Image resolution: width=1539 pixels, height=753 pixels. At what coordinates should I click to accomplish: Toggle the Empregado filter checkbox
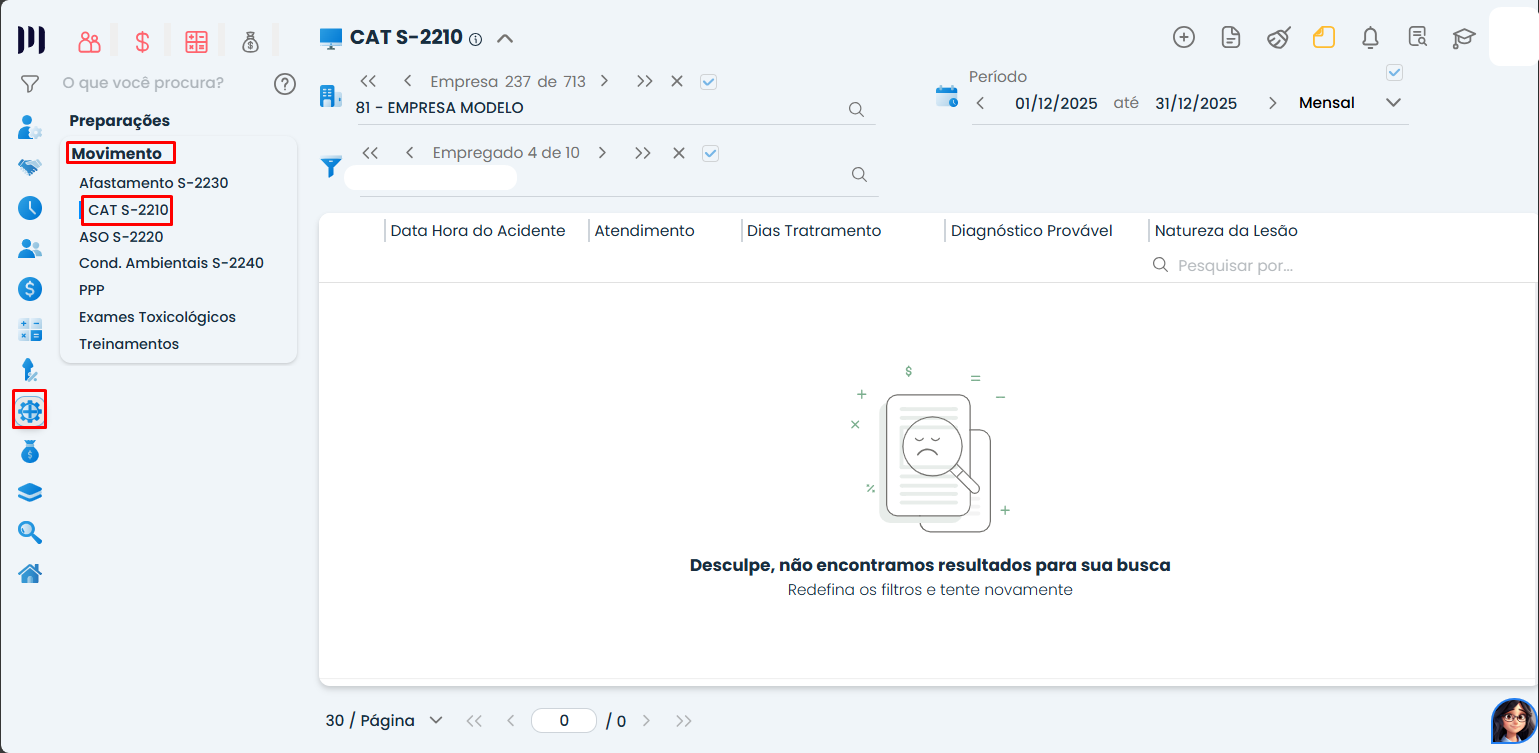pyautogui.click(x=711, y=153)
